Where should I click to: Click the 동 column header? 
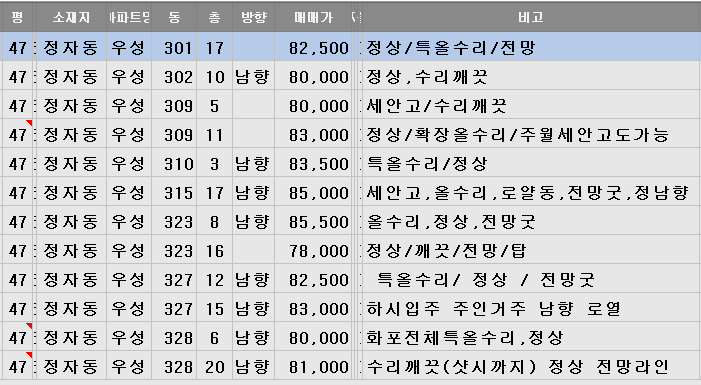174,17
